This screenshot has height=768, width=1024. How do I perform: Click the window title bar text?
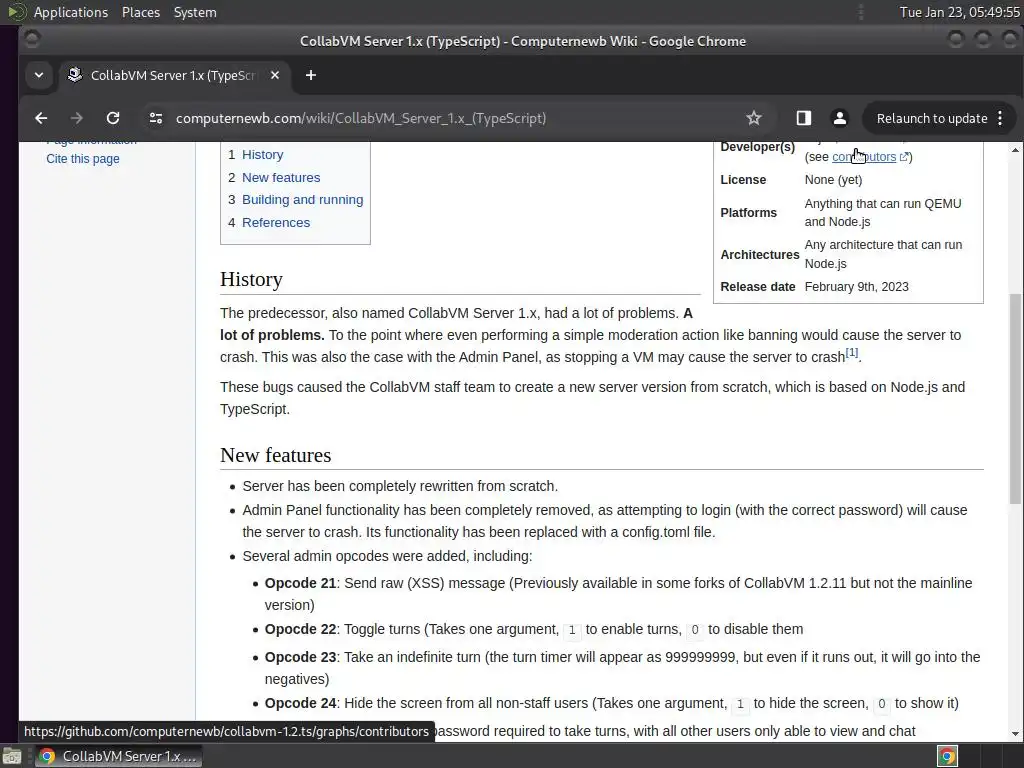[522, 41]
